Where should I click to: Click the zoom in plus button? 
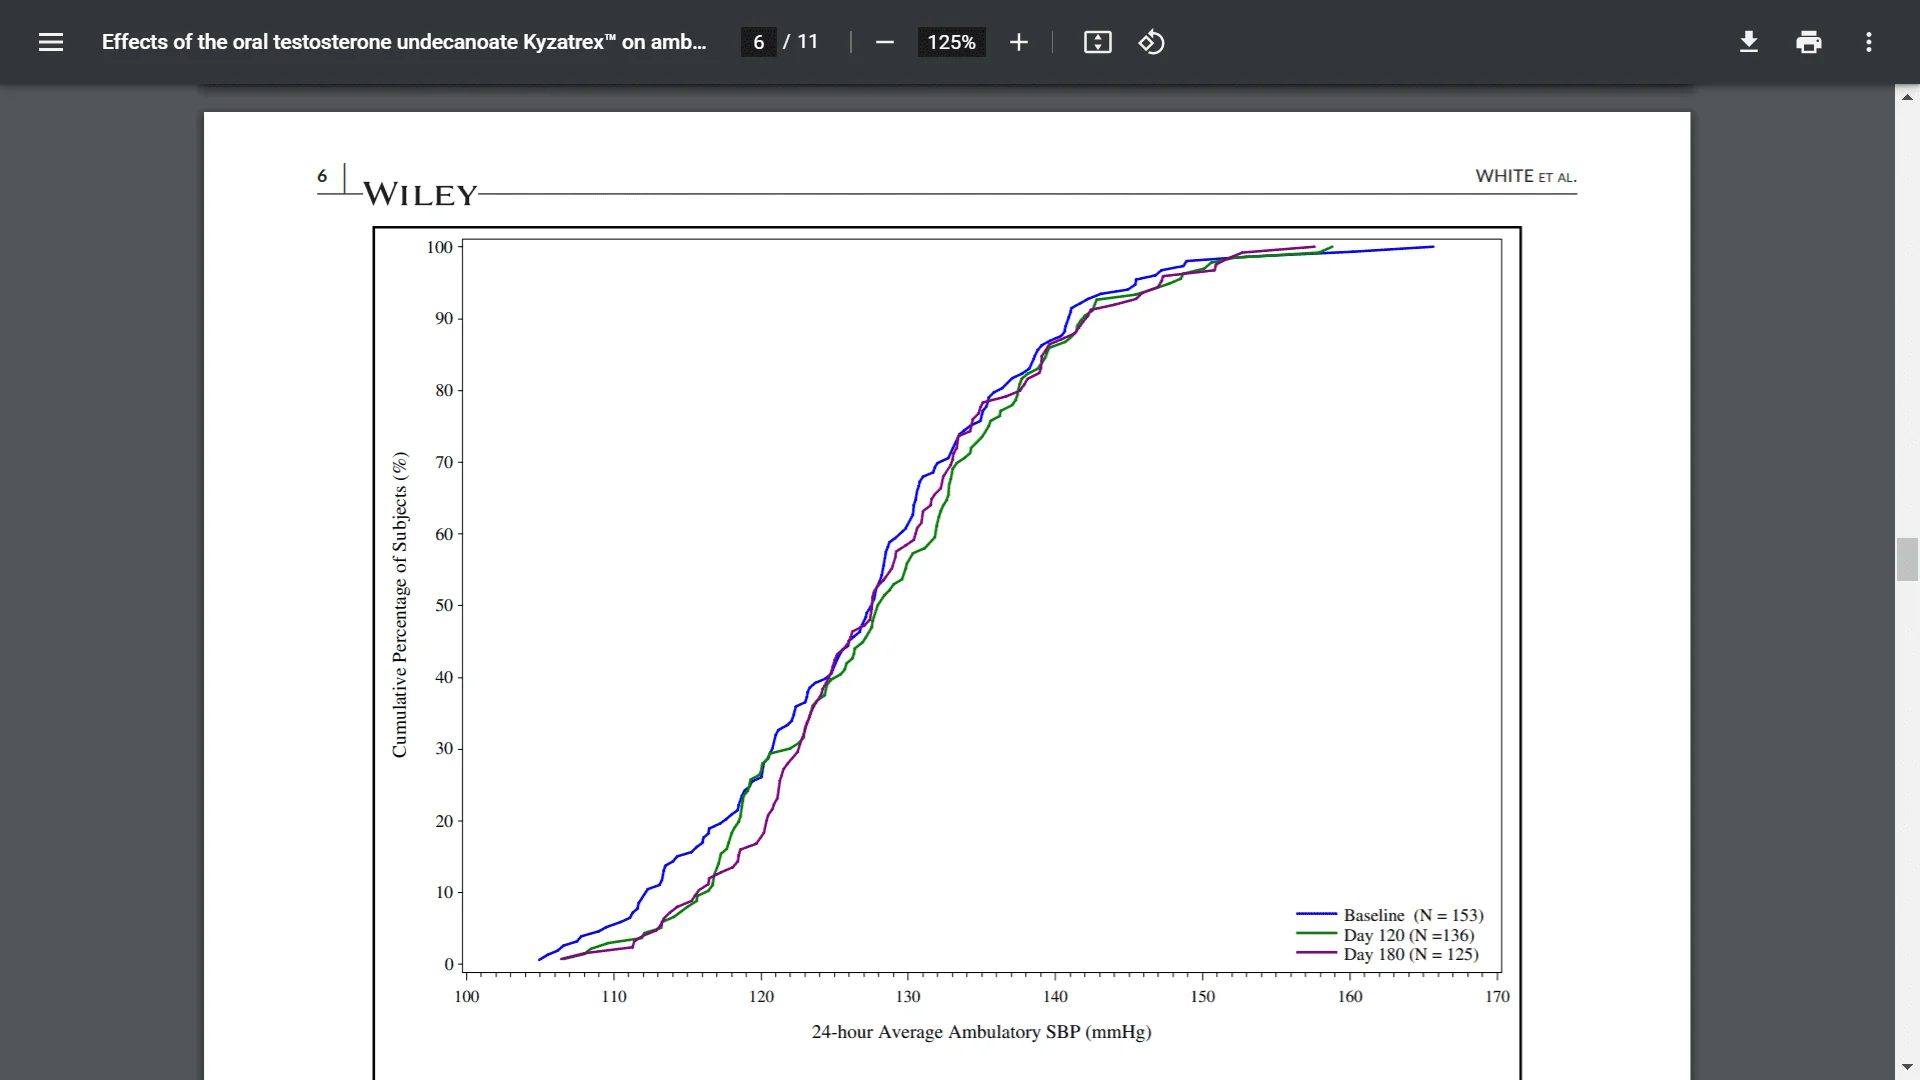[1018, 42]
